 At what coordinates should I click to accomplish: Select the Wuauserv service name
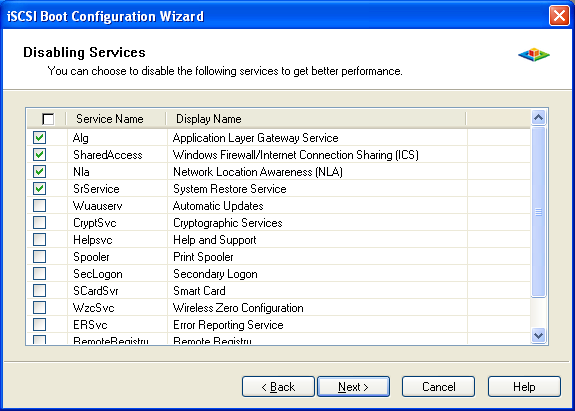click(x=97, y=206)
